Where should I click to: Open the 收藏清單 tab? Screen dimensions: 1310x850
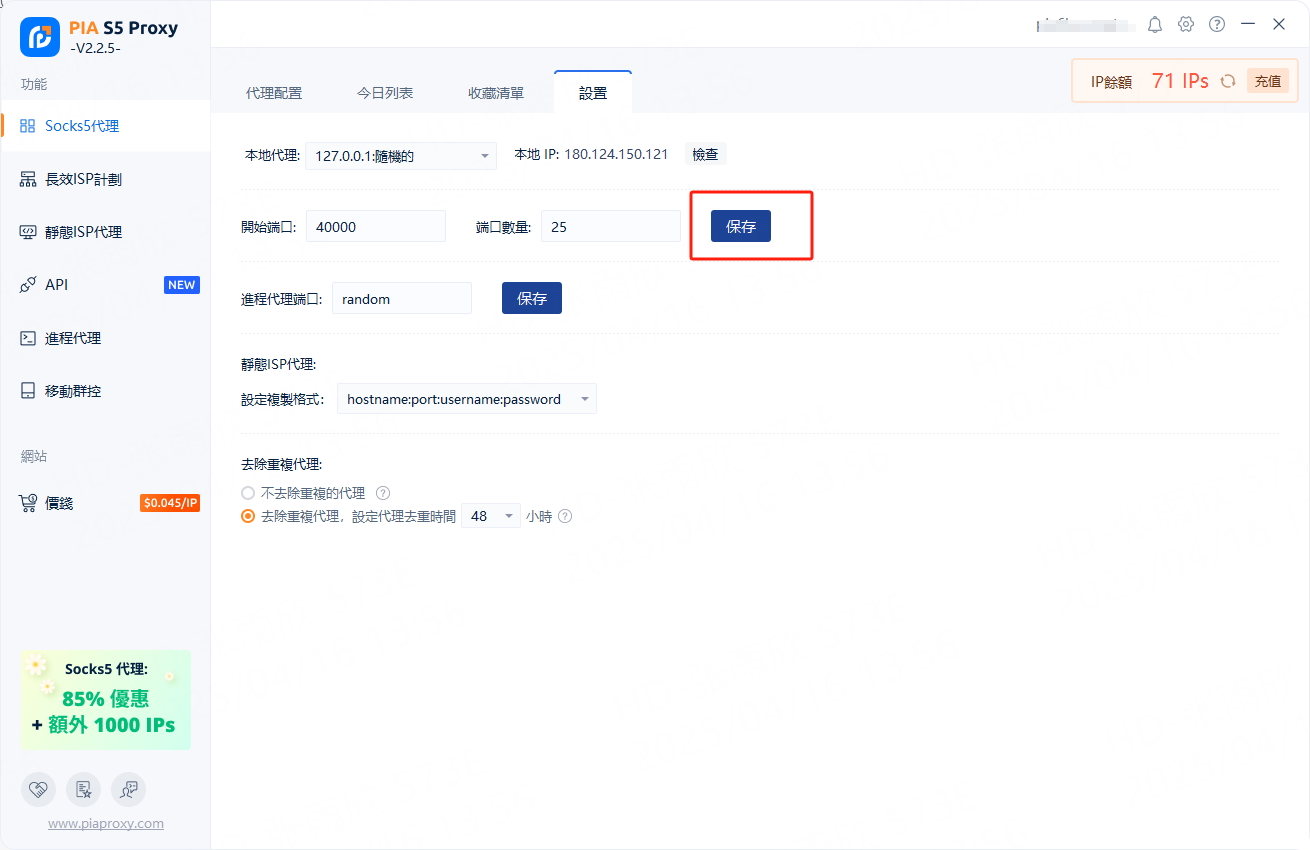[496, 93]
